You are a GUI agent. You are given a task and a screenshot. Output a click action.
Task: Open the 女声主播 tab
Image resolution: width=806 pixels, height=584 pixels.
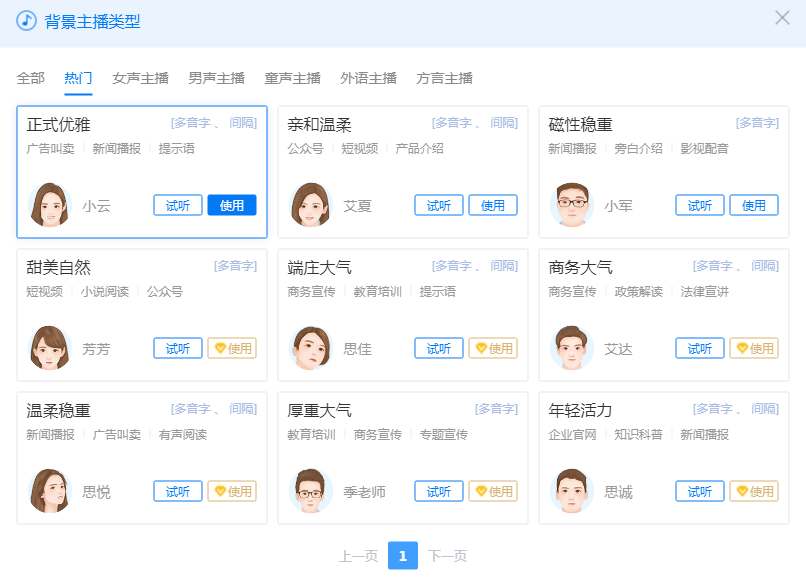pos(140,78)
